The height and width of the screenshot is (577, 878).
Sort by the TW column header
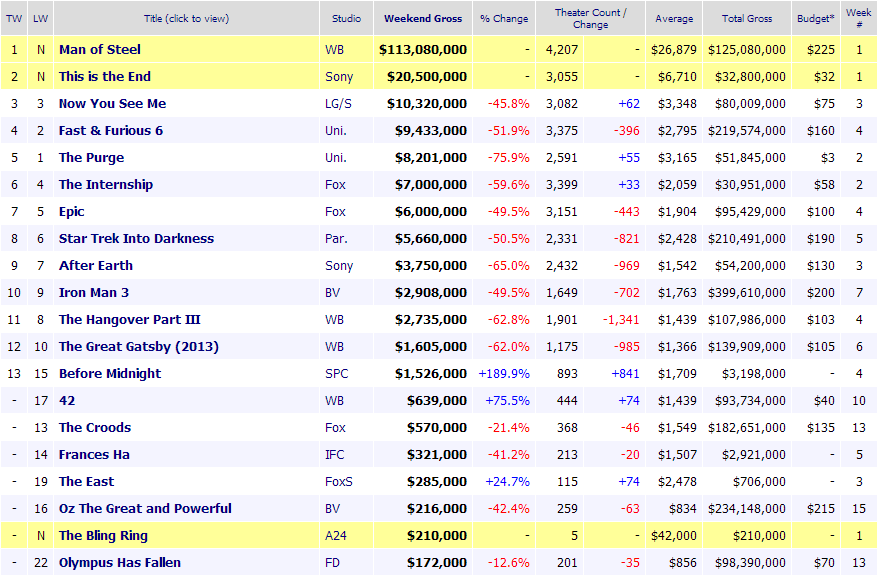pyautogui.click(x=14, y=18)
